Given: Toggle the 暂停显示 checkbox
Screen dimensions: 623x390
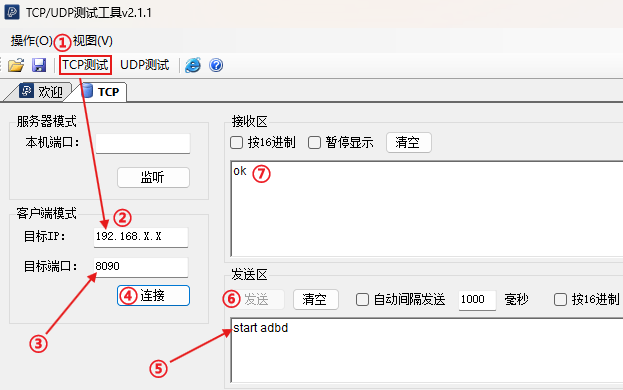Looking at the screenshot, I should [x=314, y=142].
